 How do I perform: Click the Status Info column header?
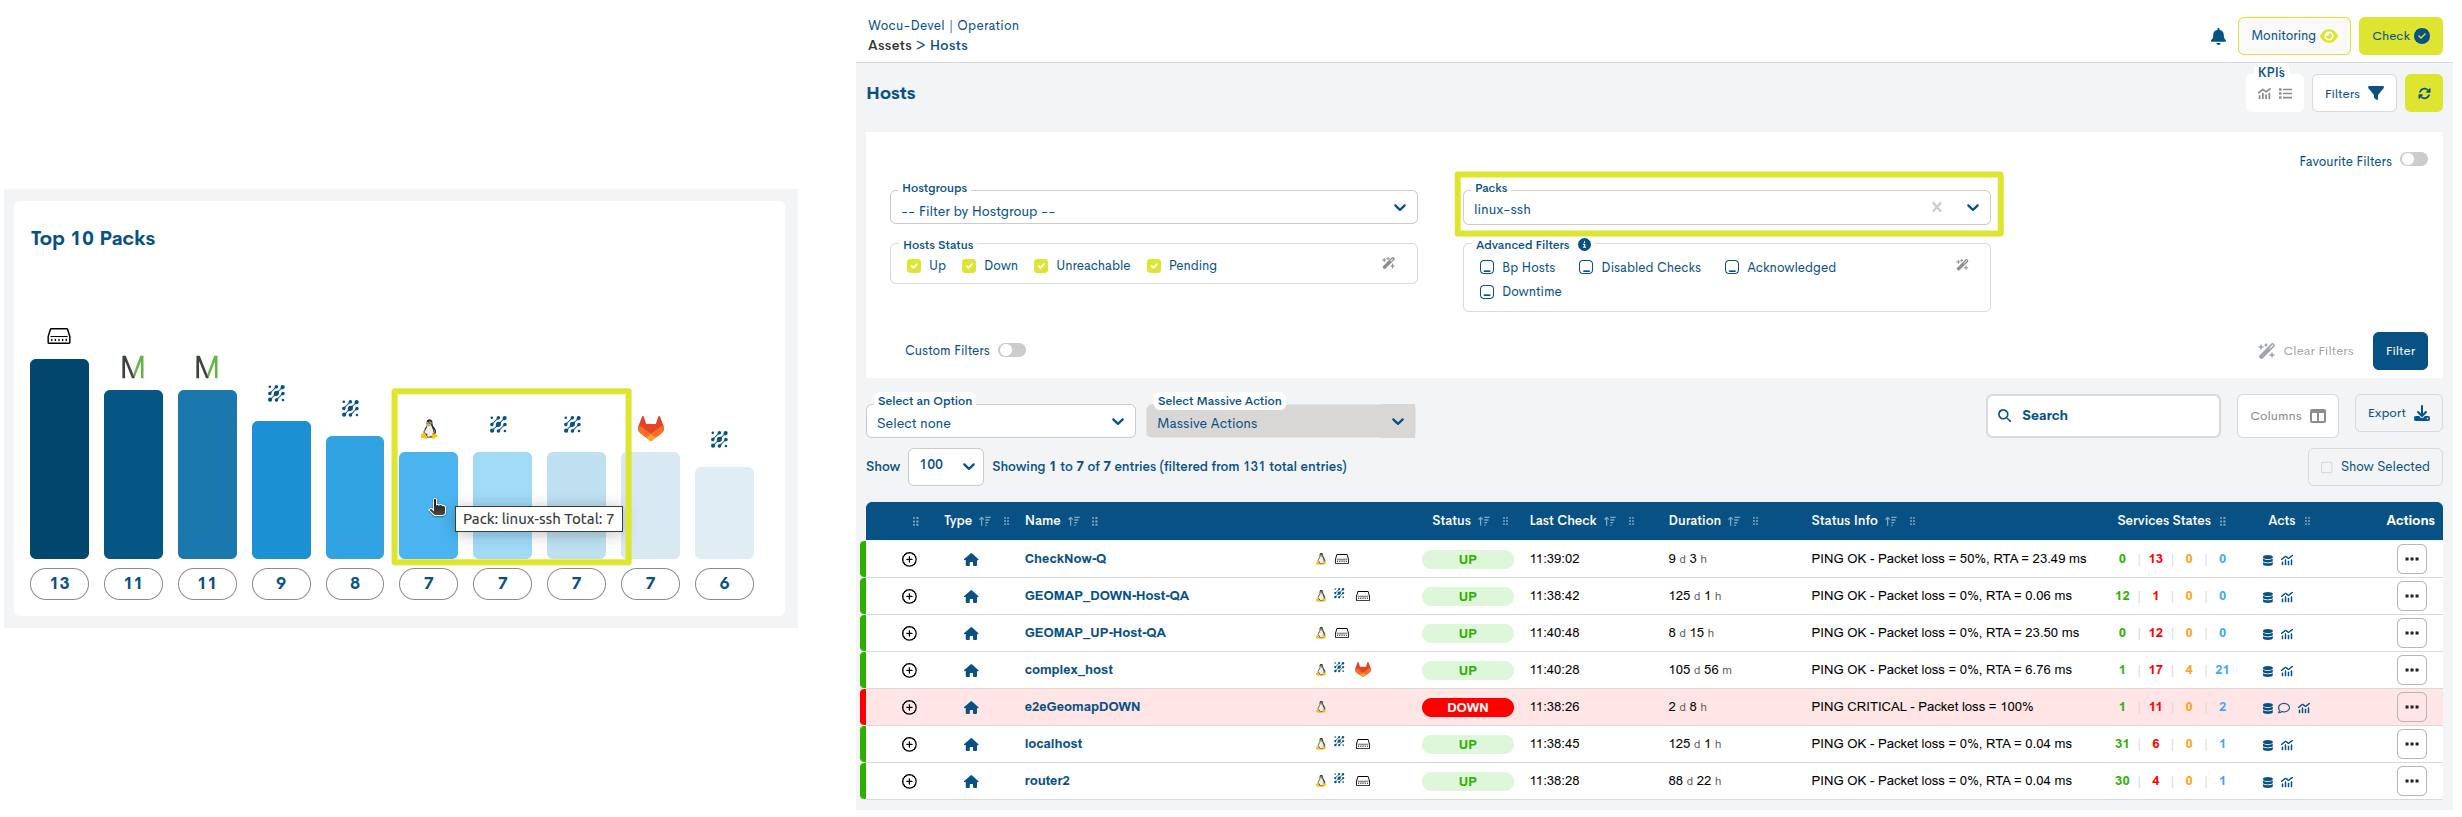1844,521
